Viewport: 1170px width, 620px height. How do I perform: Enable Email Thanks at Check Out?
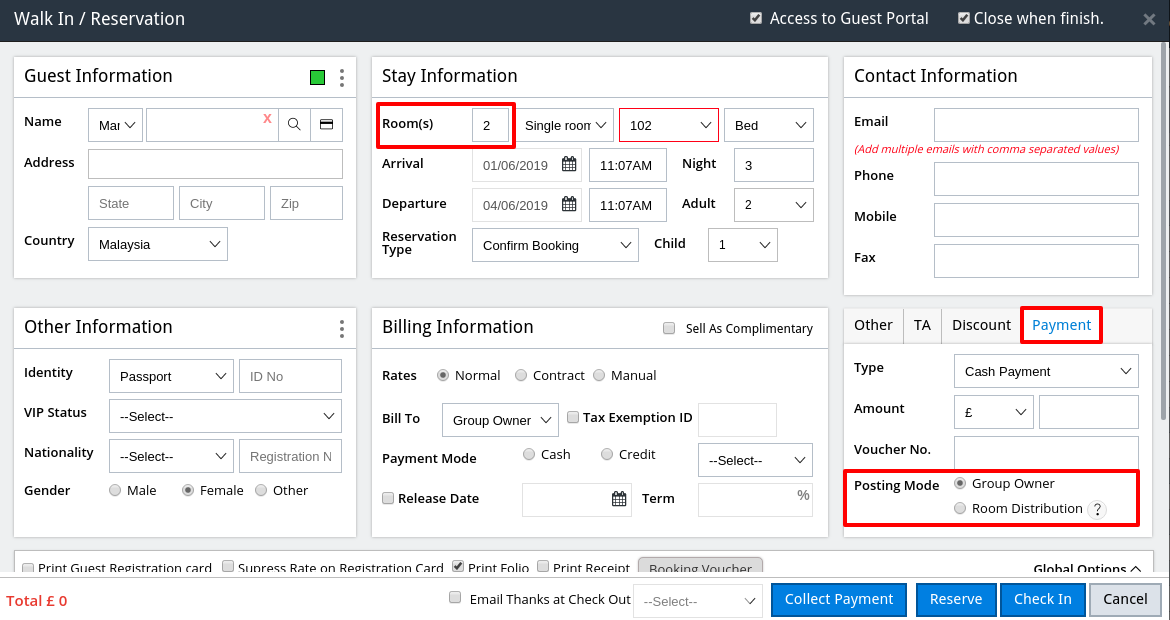(454, 598)
